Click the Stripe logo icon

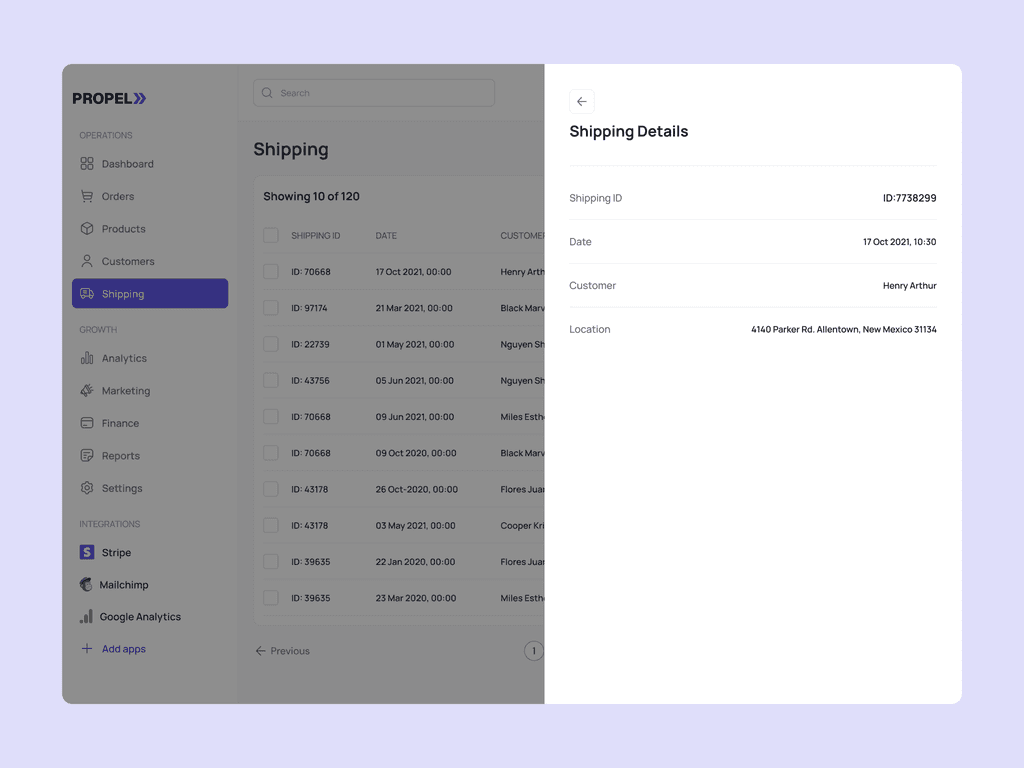(87, 552)
